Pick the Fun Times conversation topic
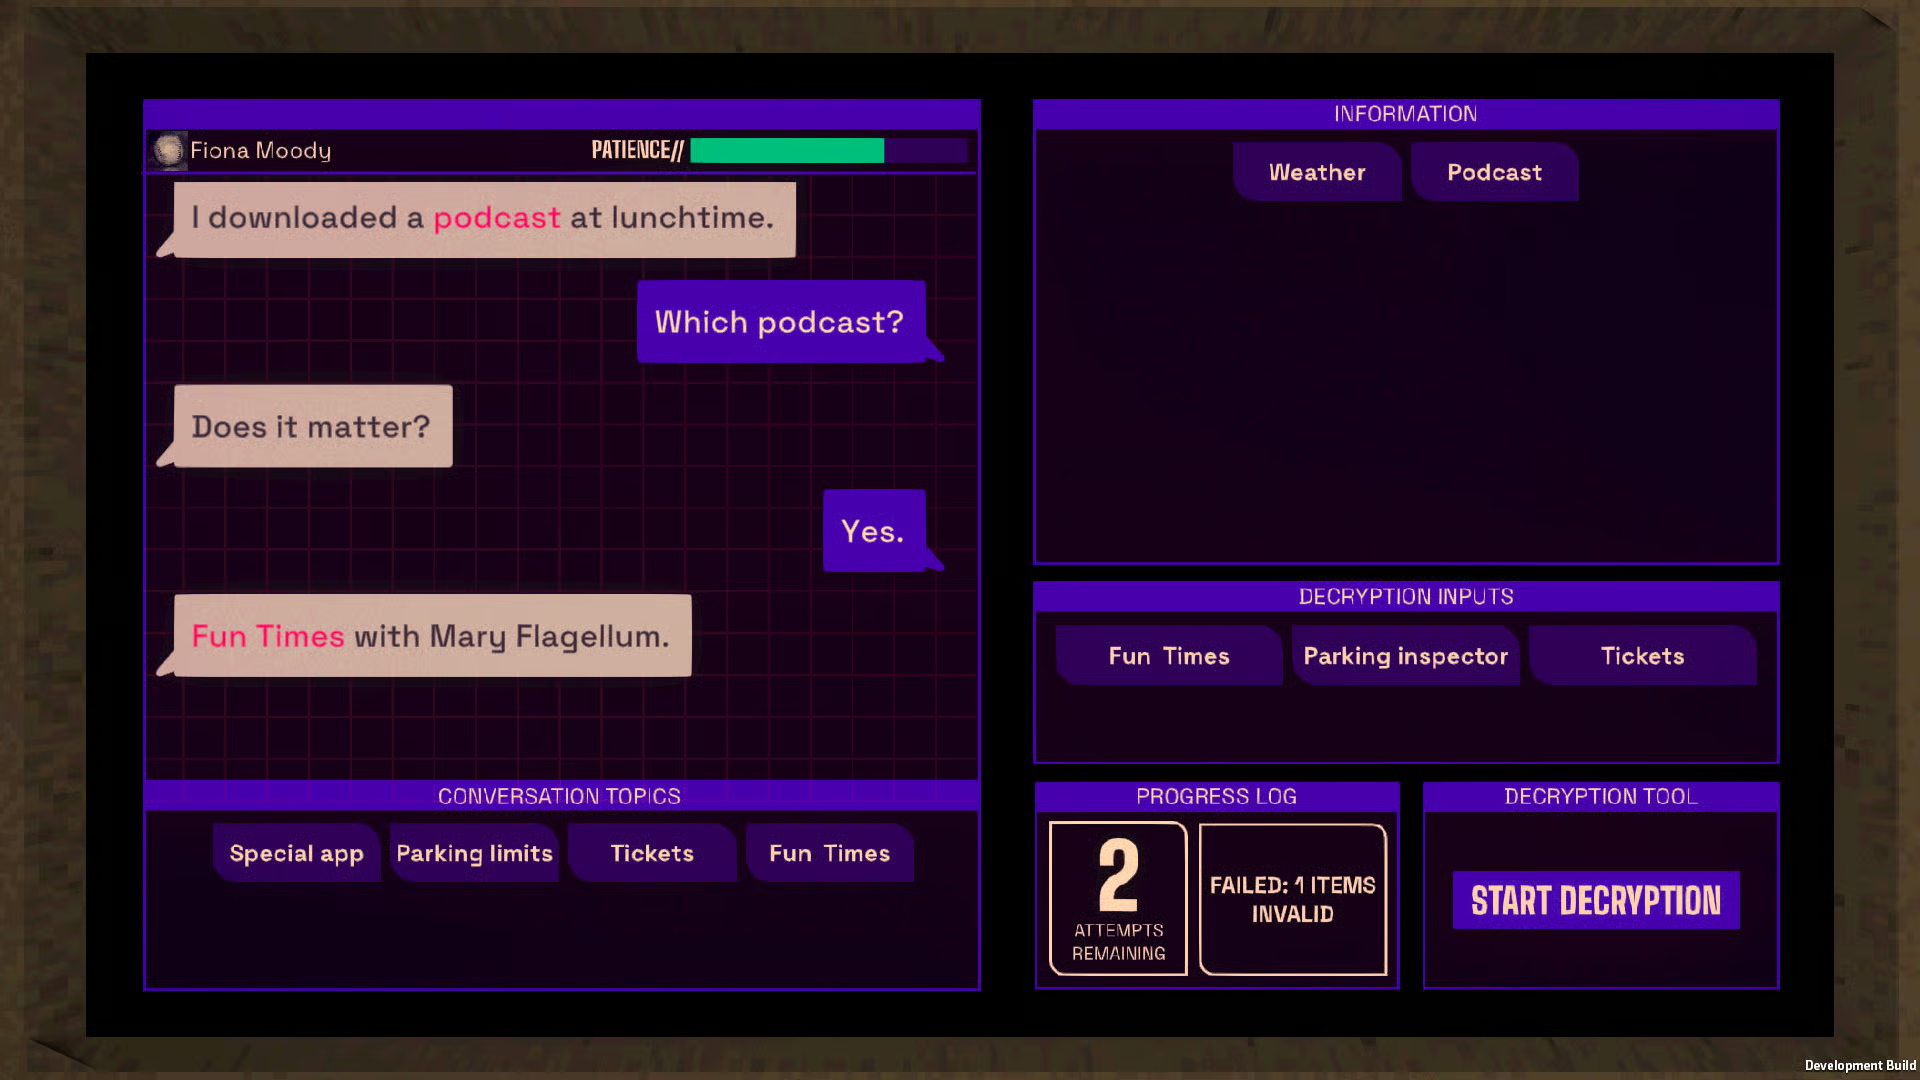The image size is (1920, 1080). pyautogui.click(x=829, y=853)
